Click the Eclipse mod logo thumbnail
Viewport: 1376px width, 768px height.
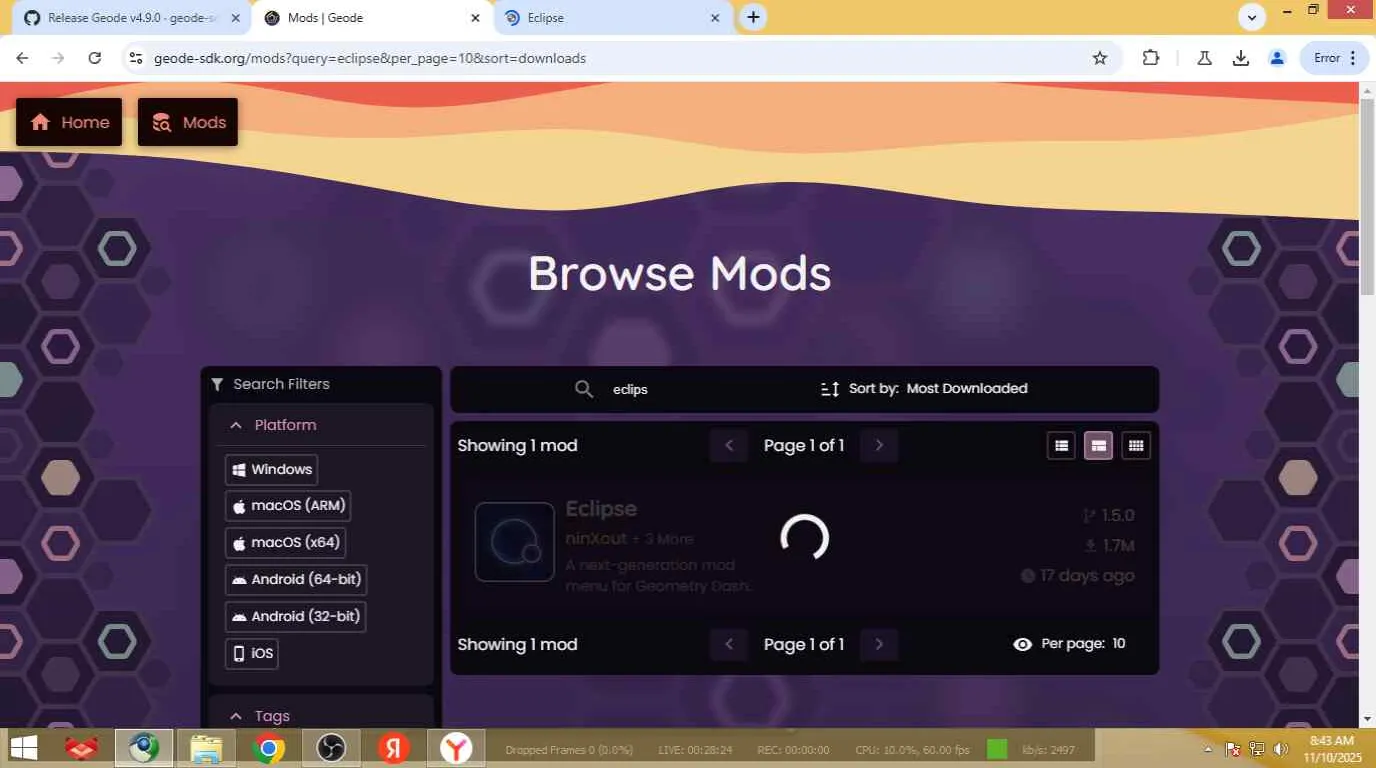[x=515, y=542]
